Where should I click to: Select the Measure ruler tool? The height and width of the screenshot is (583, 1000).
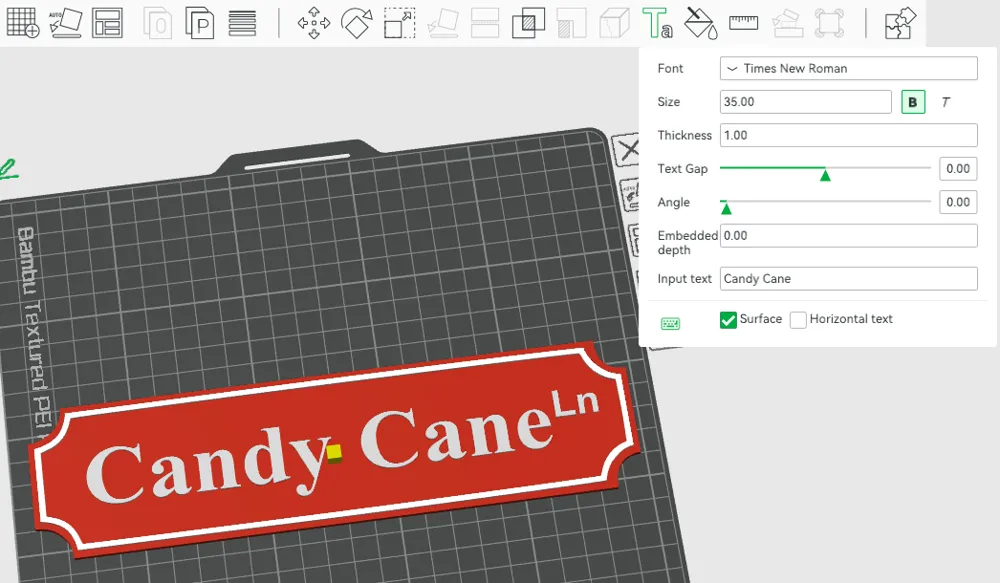tap(744, 23)
